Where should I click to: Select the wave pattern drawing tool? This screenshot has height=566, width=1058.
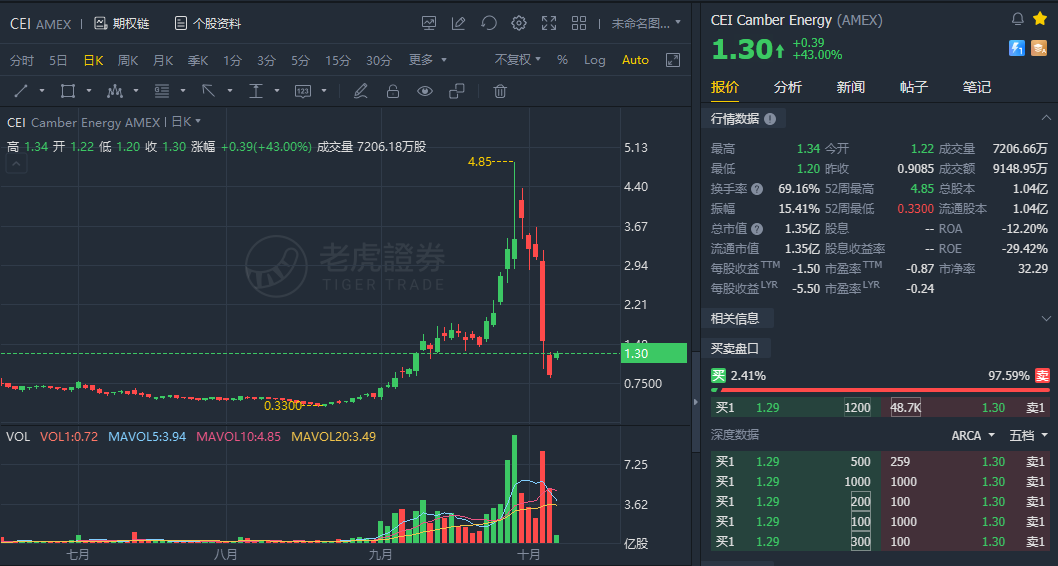(115, 91)
